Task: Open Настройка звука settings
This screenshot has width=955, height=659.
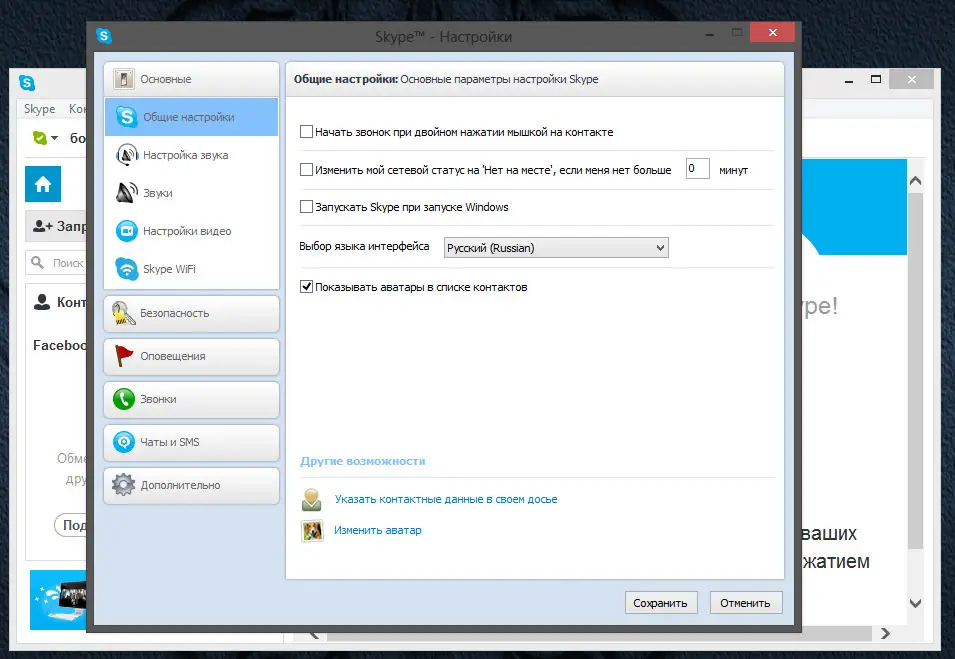Action: pos(191,155)
